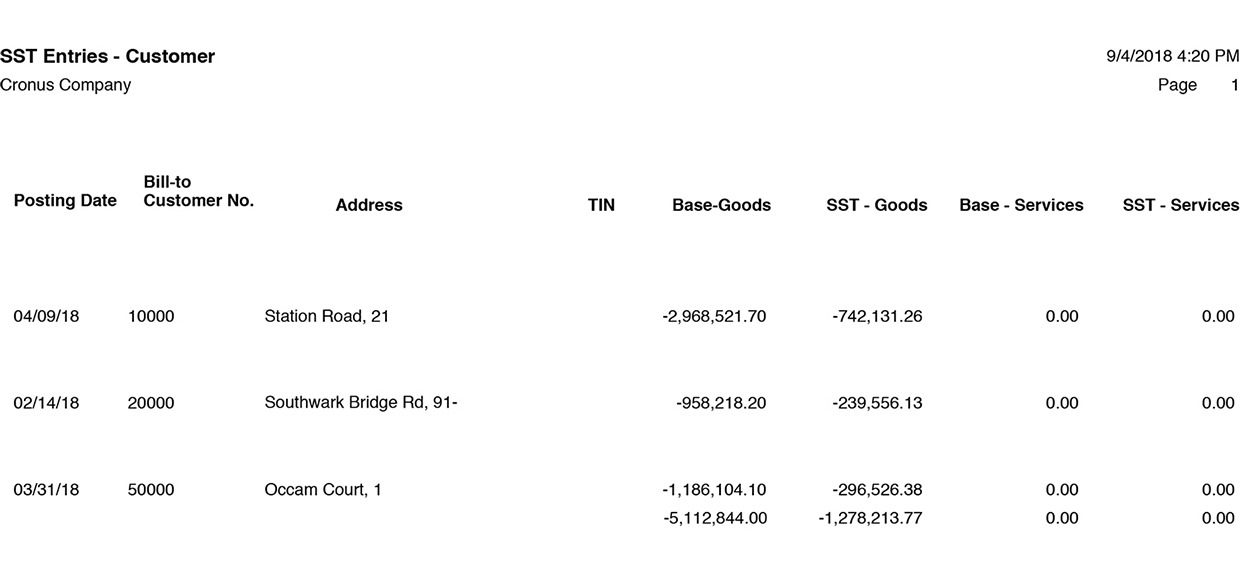Click the Base - Services column header
This screenshot has width=1240, height=569.
point(1021,205)
